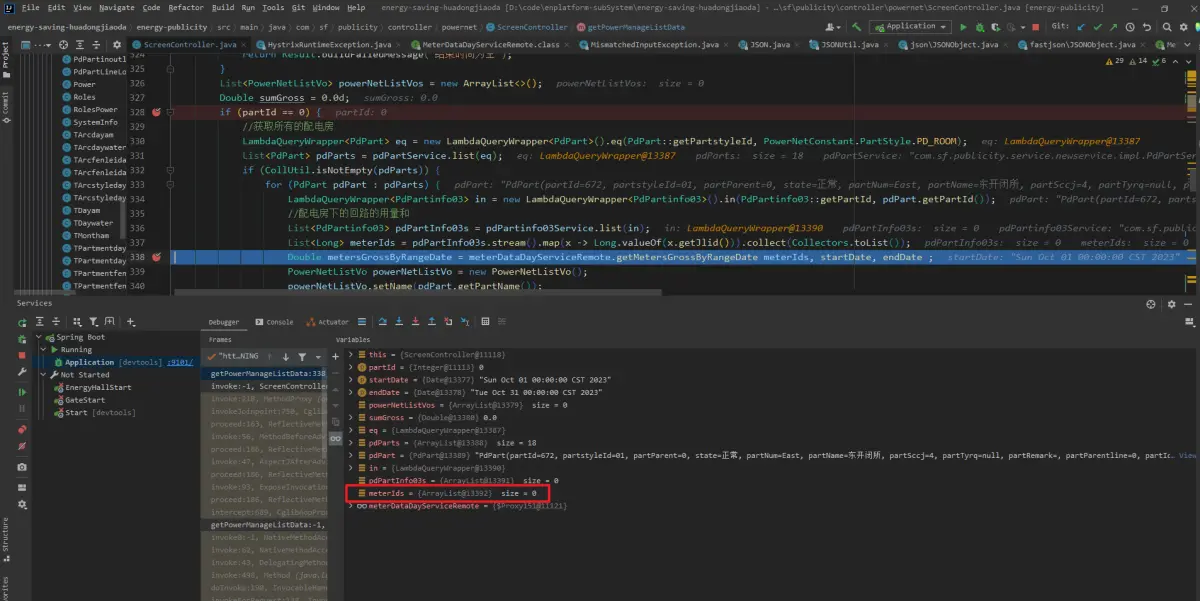This screenshot has width=1200, height=601.
Task: Select the GateStart service
Action: [x=84, y=400]
